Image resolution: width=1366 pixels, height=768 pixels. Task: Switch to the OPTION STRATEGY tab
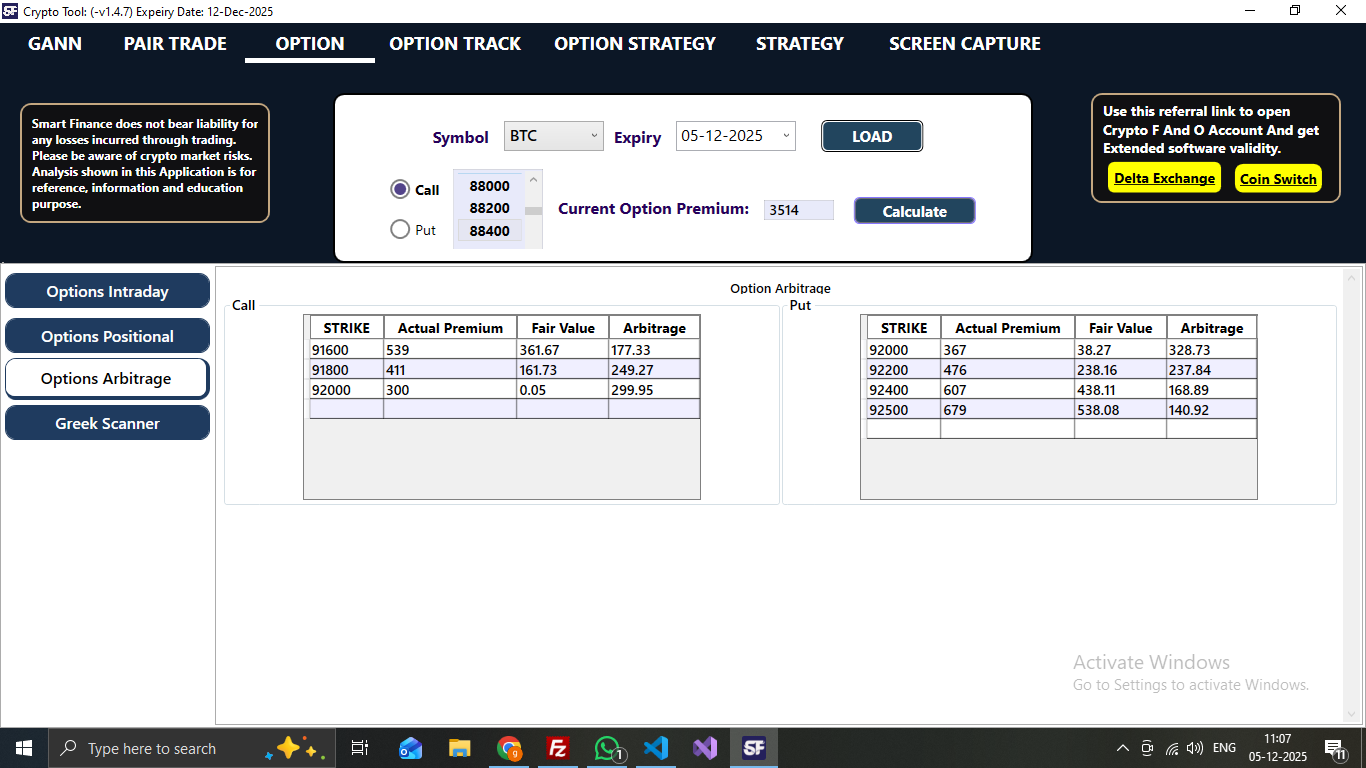634,43
